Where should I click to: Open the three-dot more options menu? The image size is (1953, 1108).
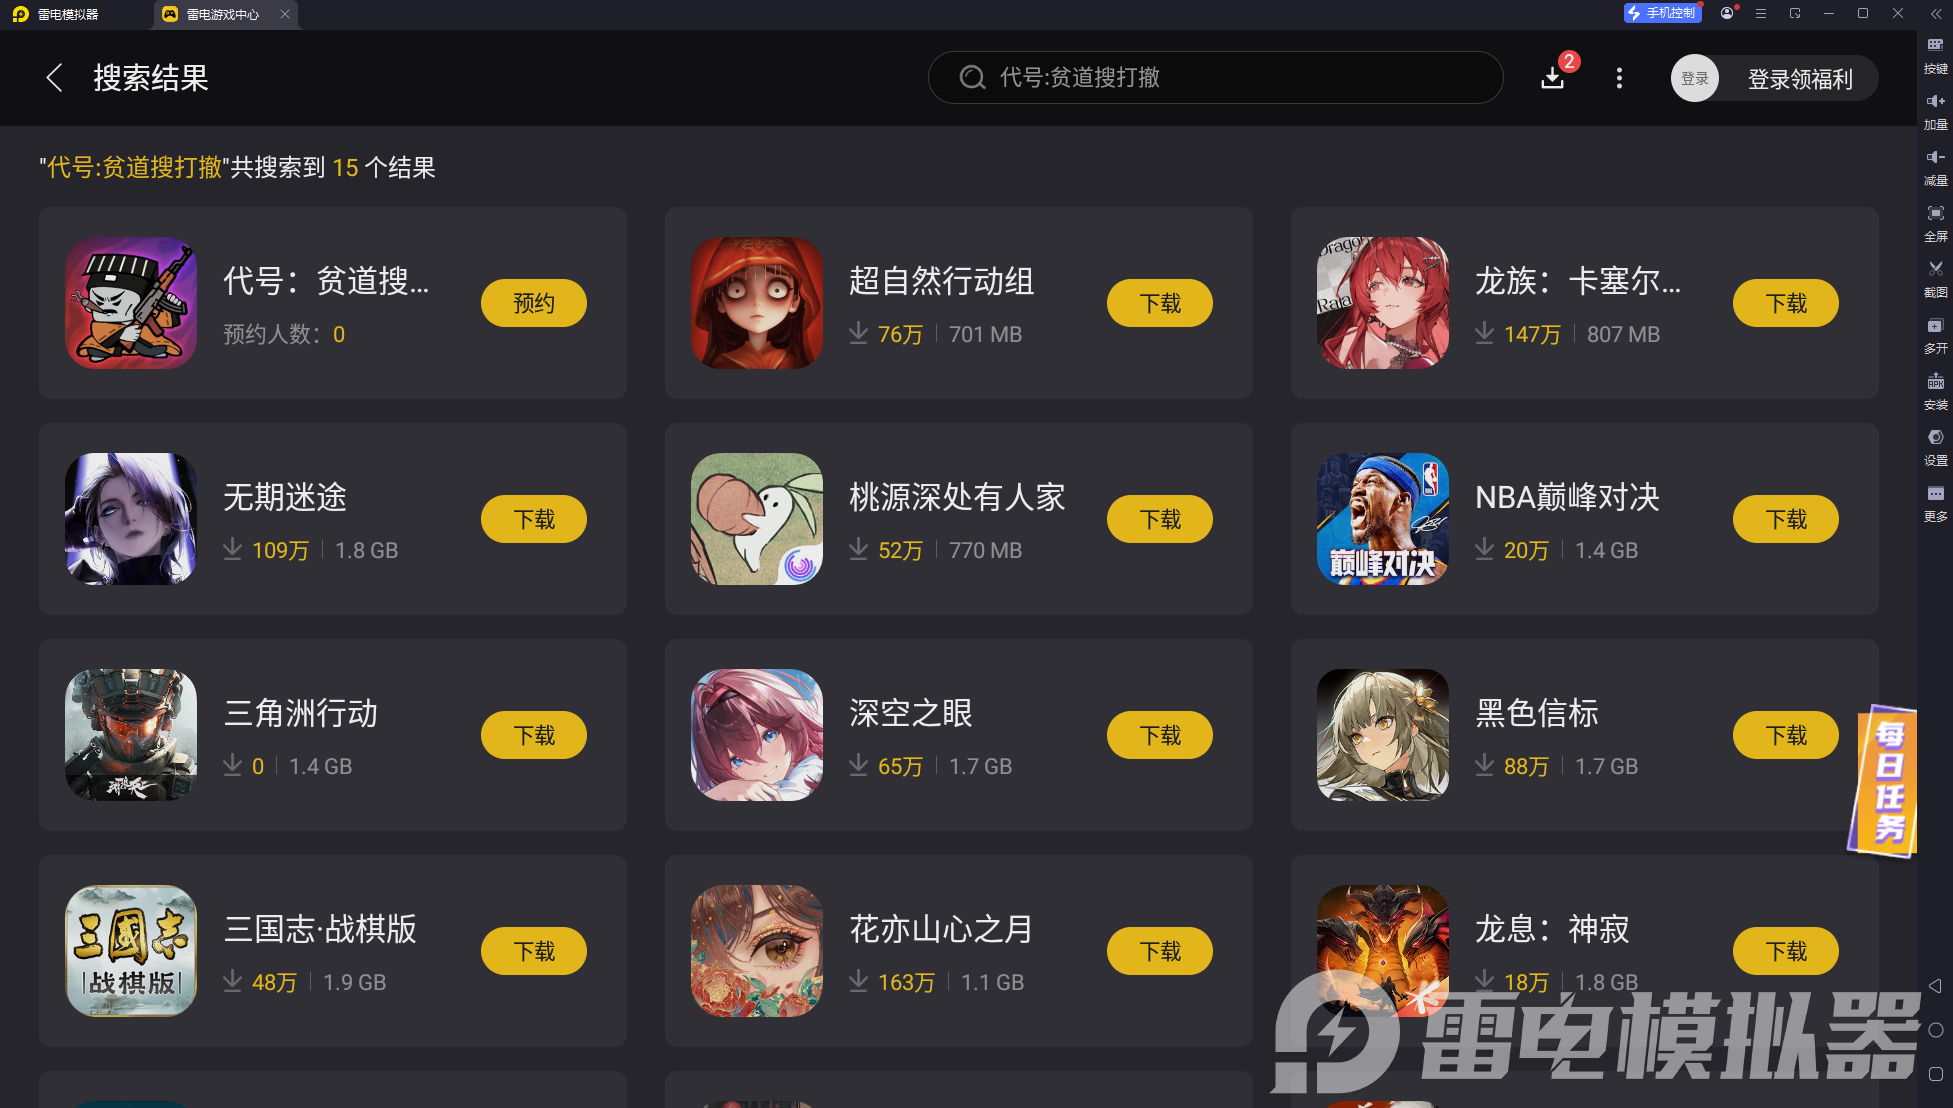1619,78
